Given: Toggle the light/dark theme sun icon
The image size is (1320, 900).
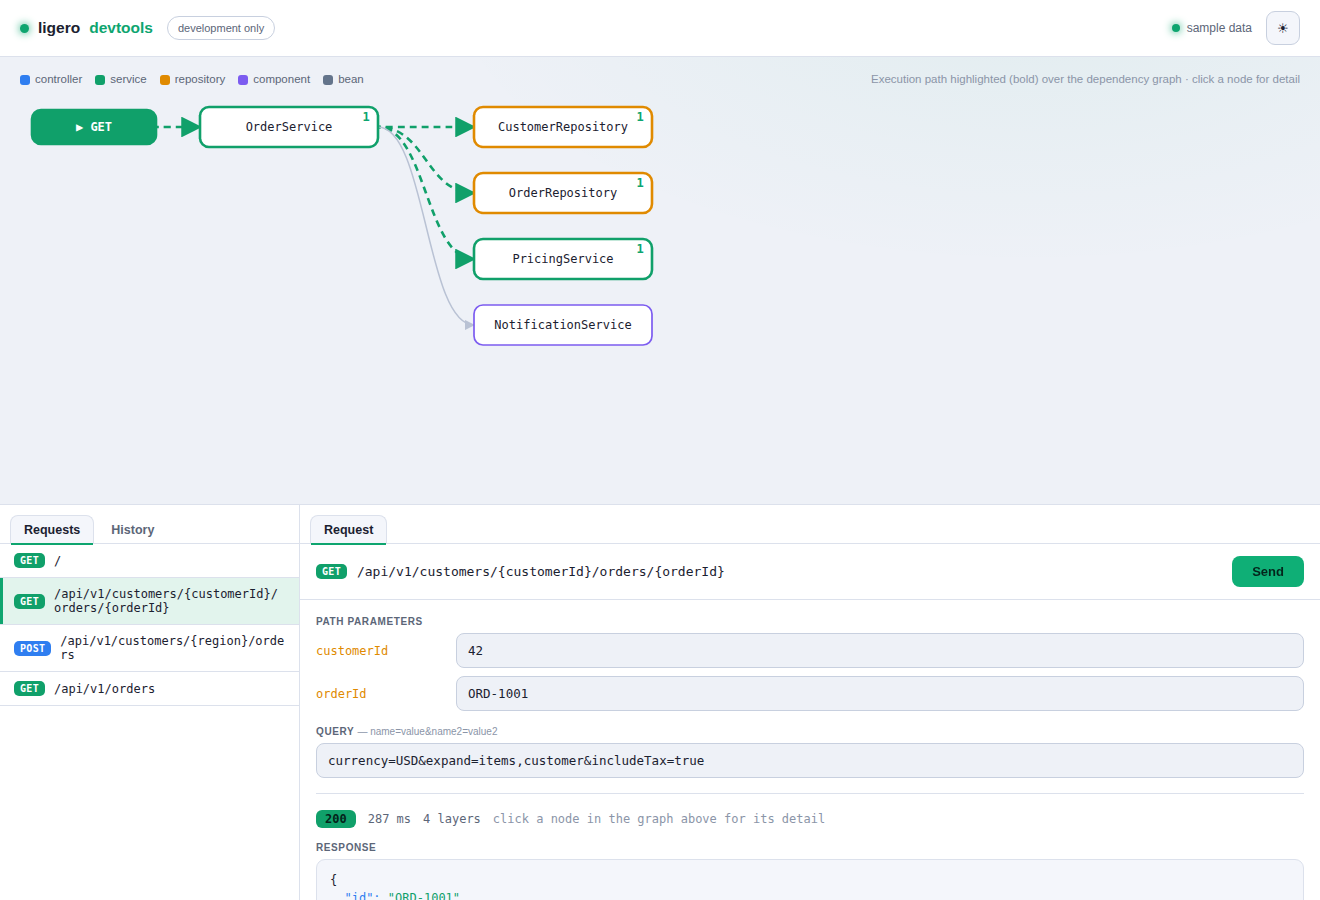Looking at the screenshot, I should point(1282,28).
